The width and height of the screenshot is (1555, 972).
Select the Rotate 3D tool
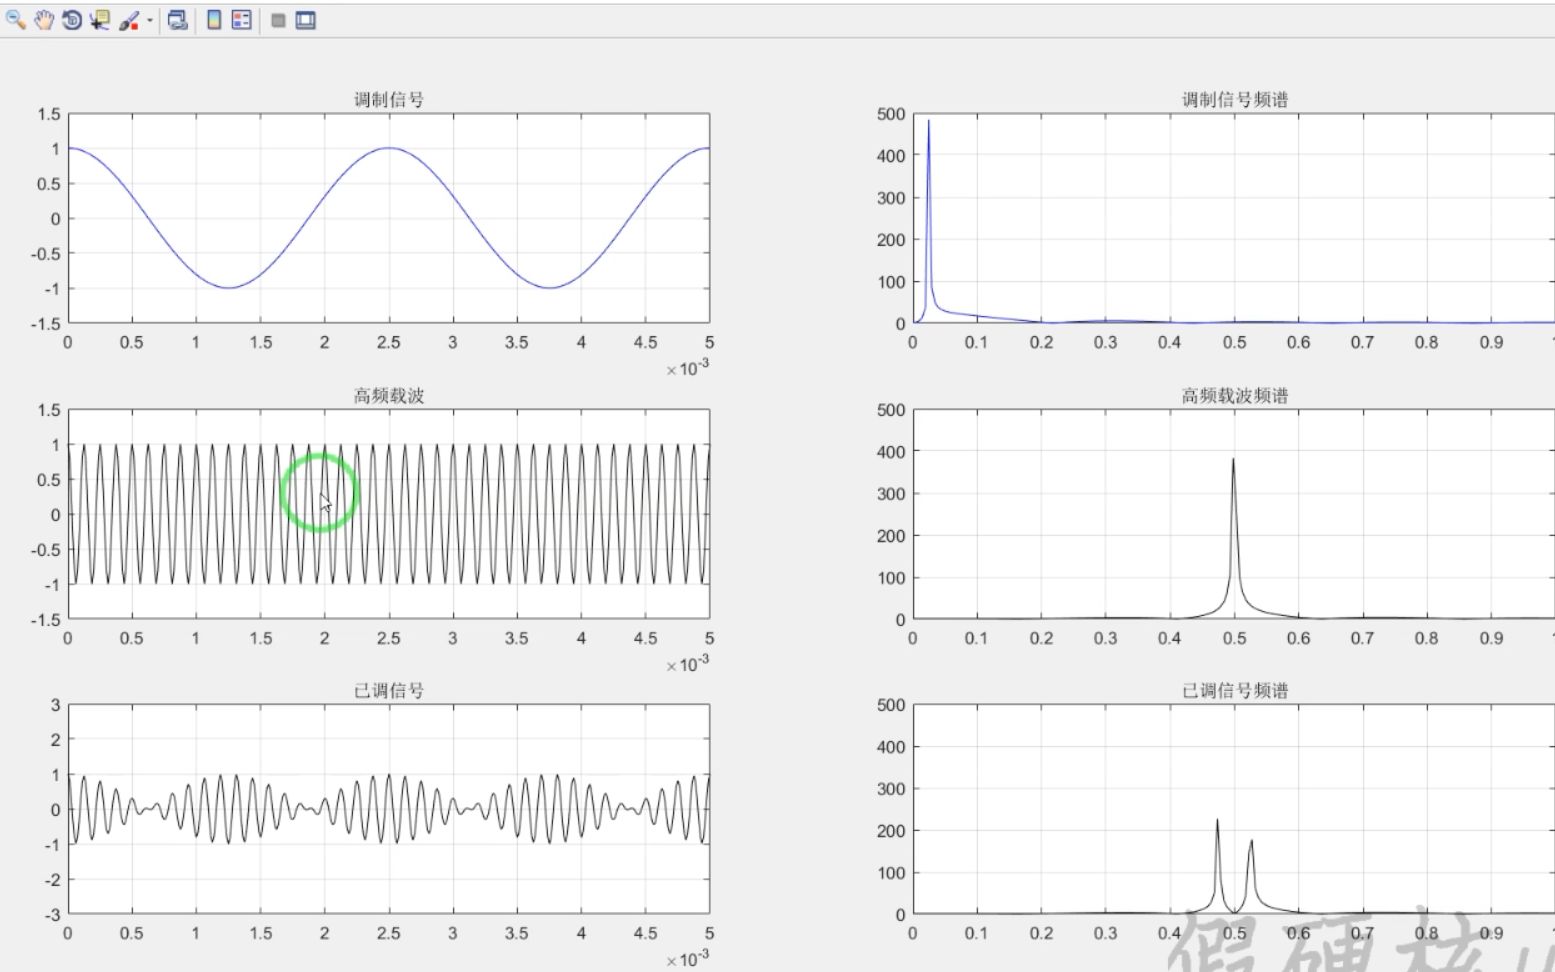click(x=71, y=20)
